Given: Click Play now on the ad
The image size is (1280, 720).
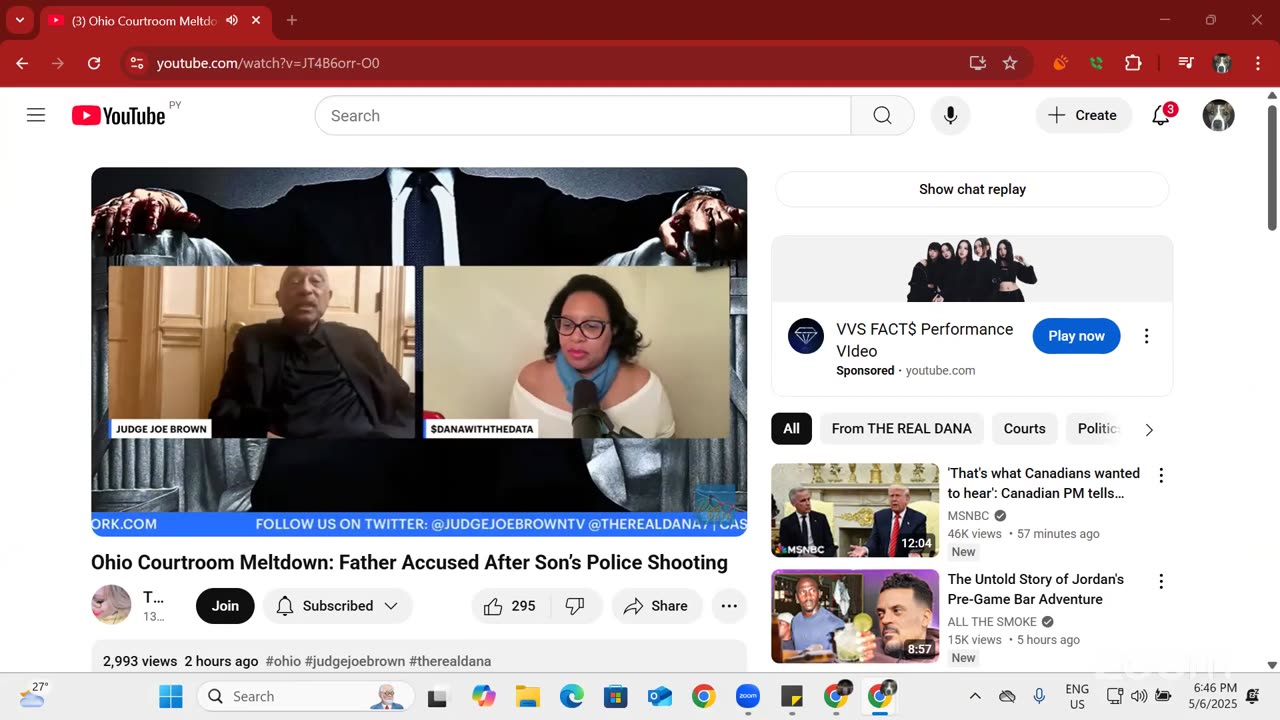Looking at the screenshot, I should 1076,336.
